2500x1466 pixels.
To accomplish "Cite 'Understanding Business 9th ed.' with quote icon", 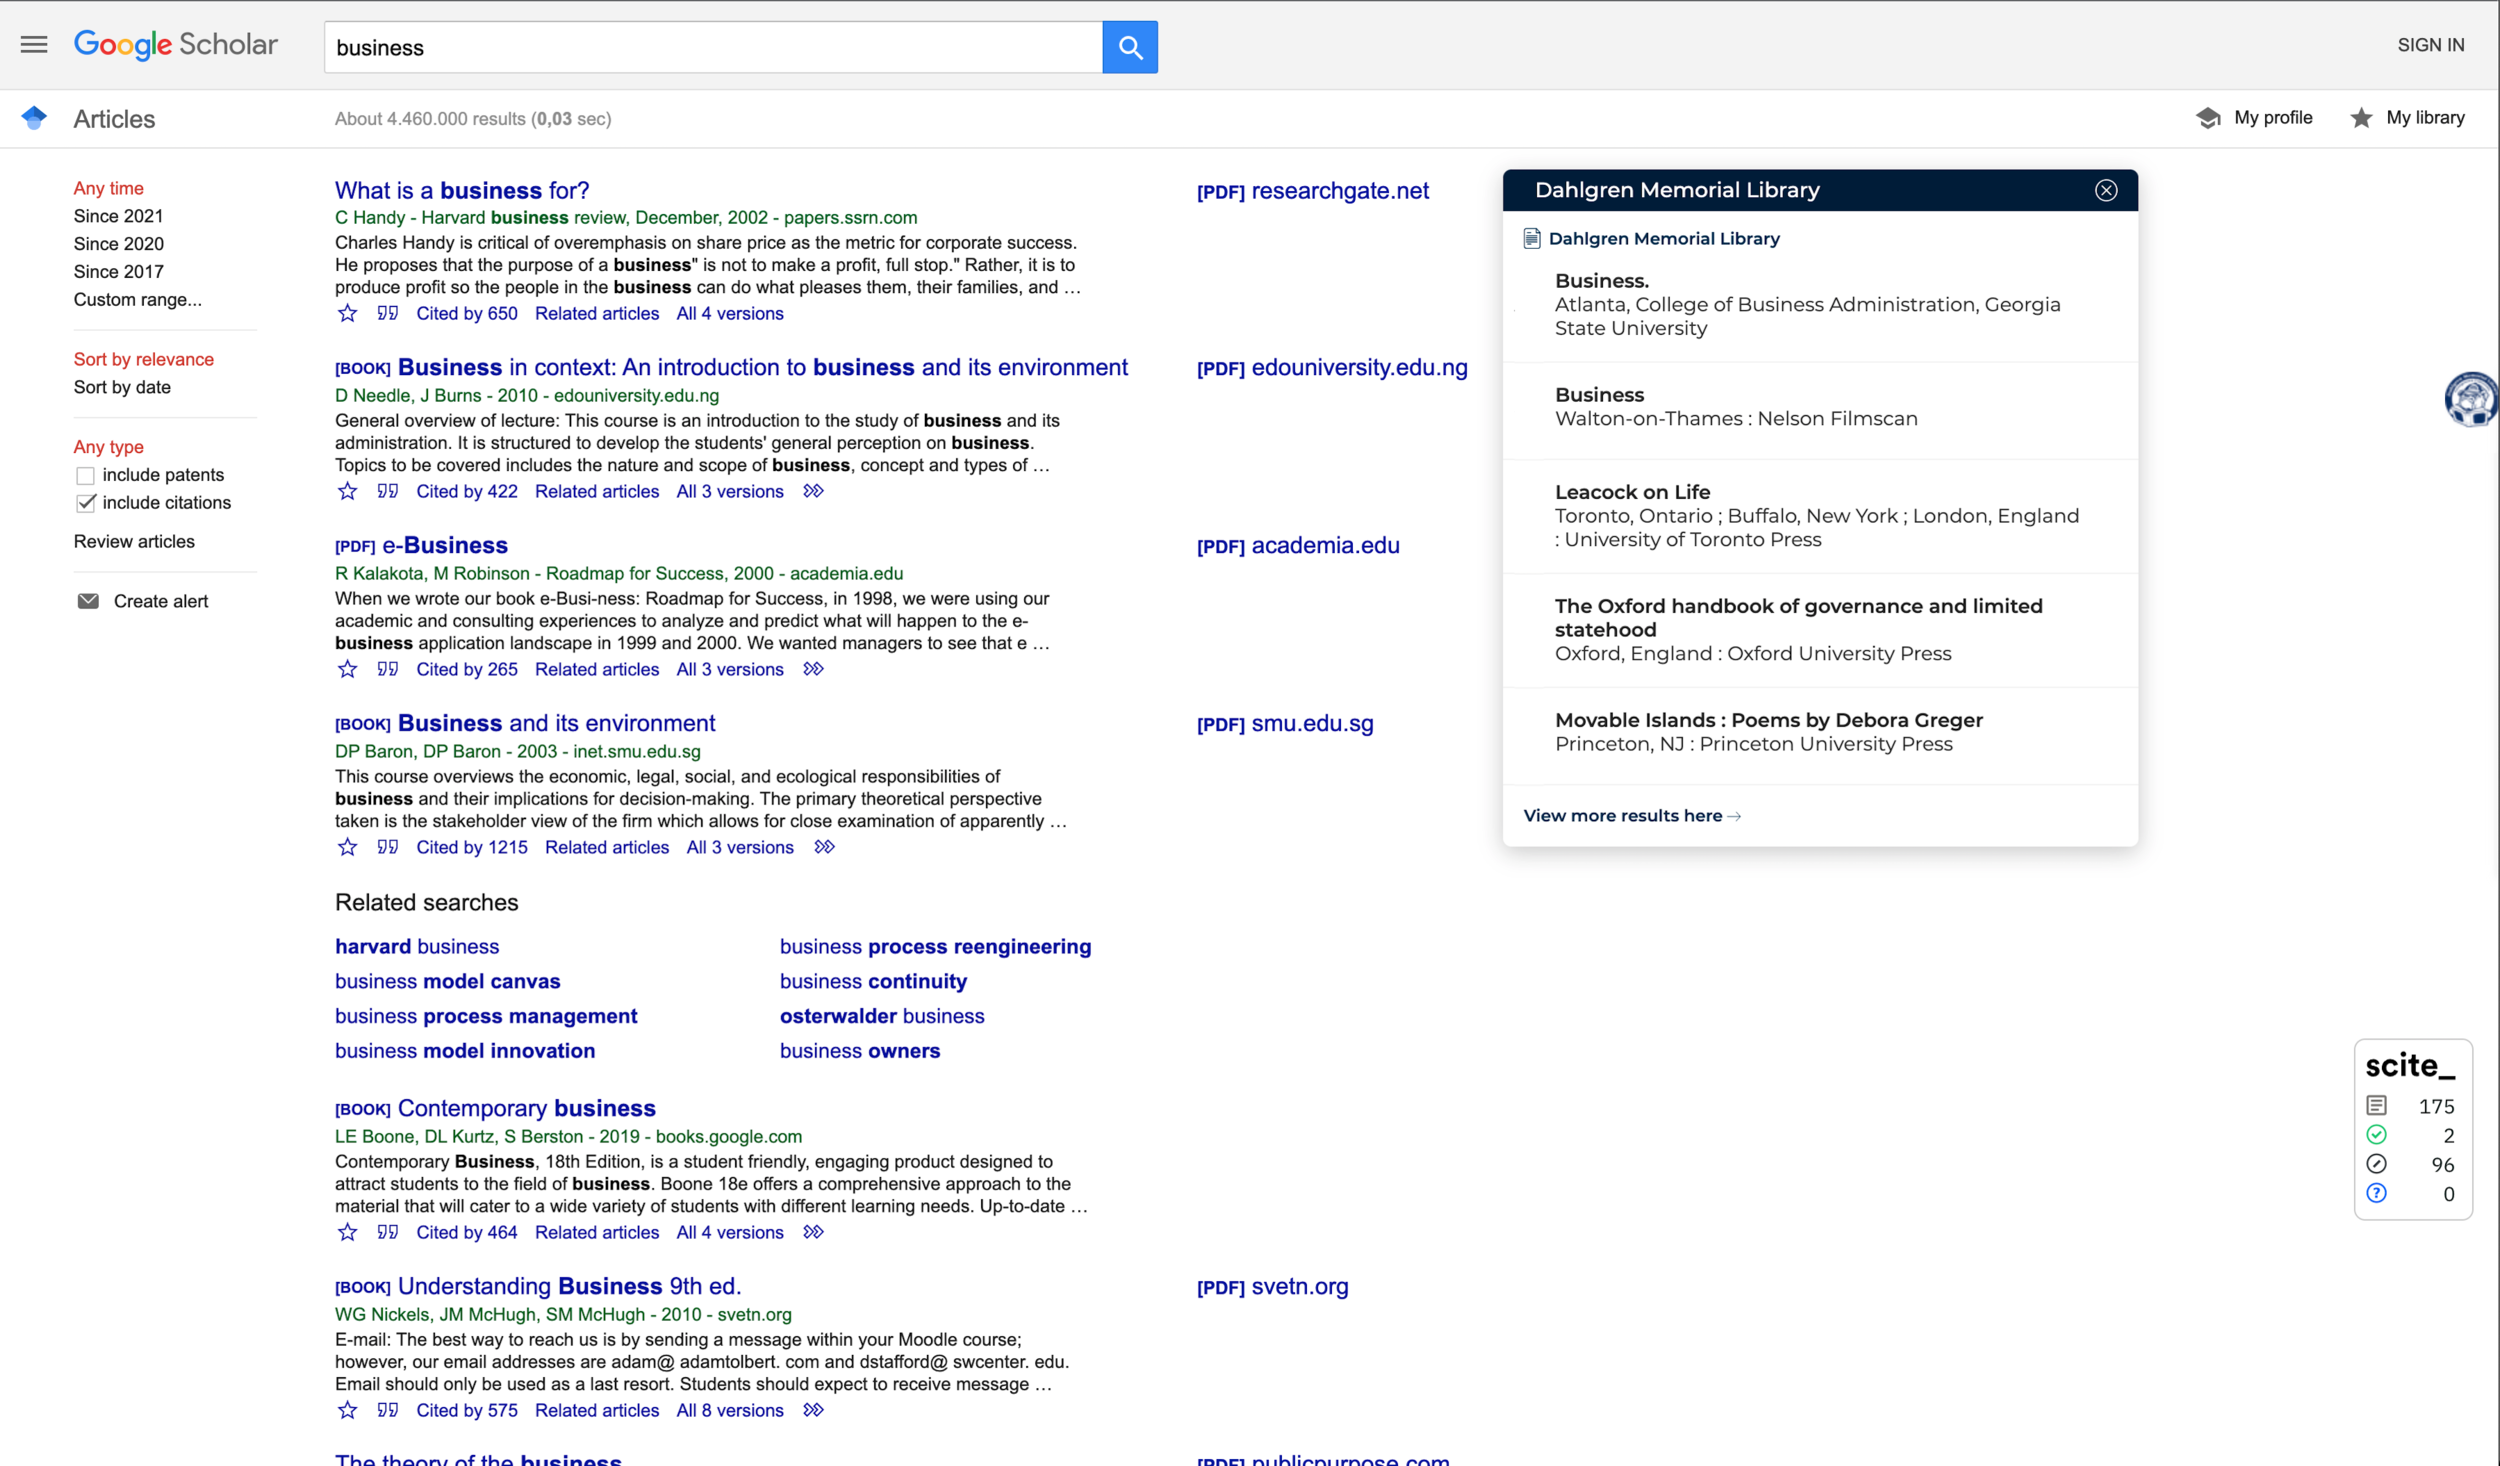I will [x=388, y=1411].
